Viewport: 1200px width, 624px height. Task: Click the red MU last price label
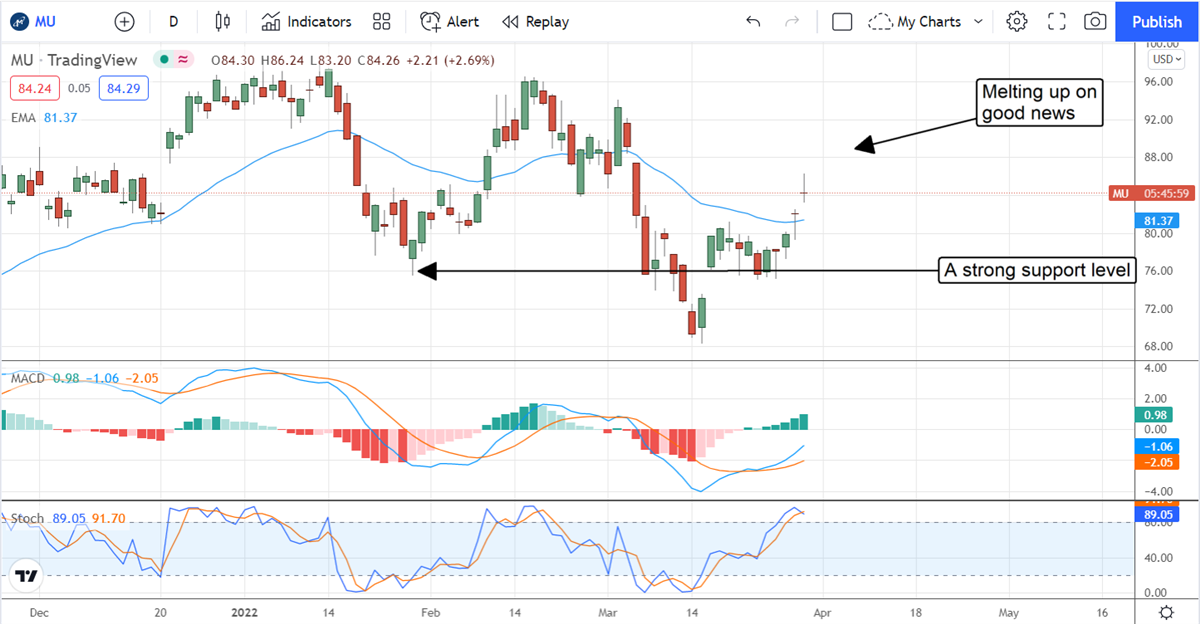1152,193
